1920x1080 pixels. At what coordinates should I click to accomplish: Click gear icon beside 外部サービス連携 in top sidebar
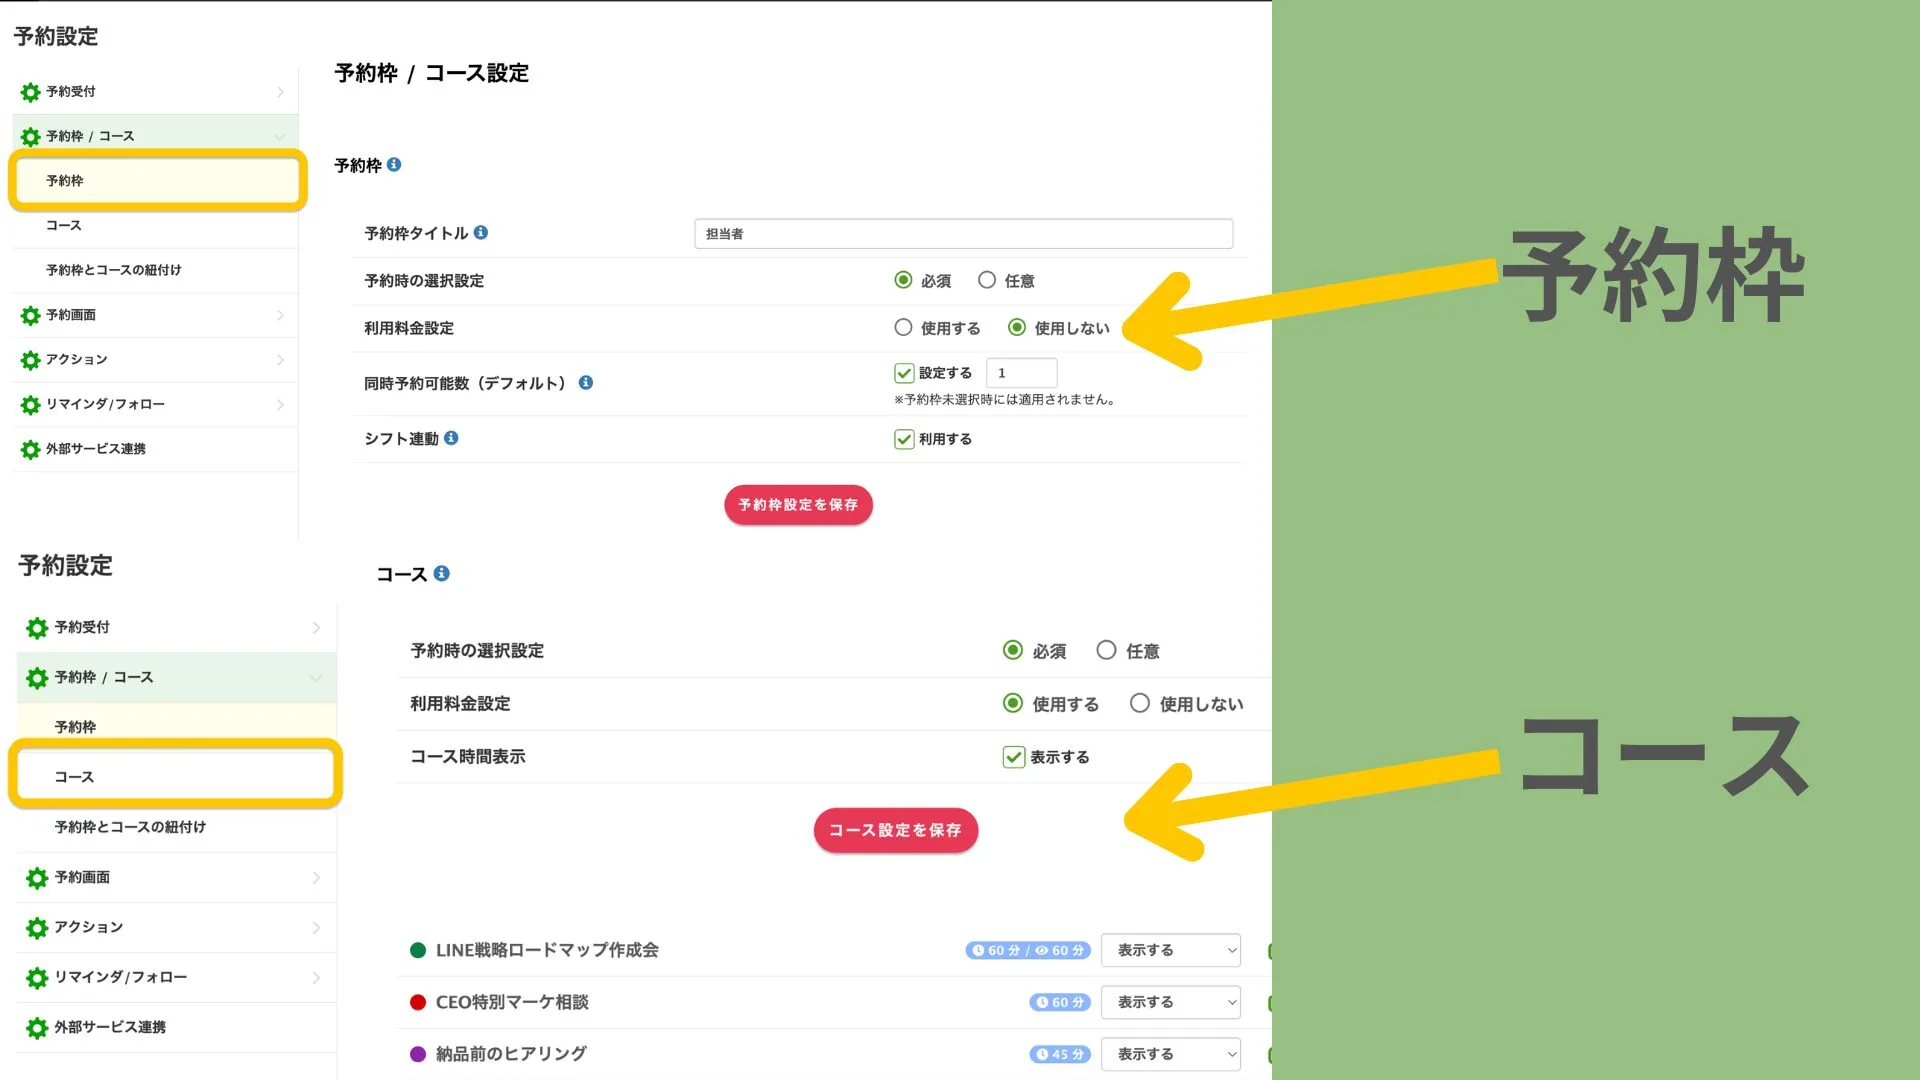(30, 450)
